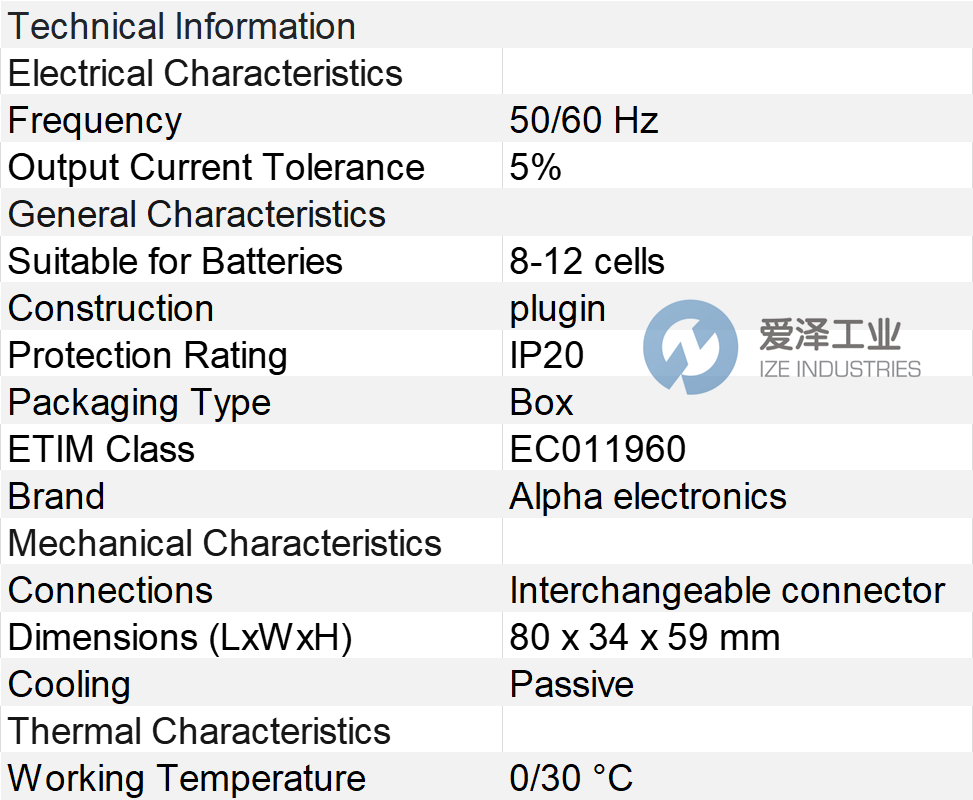Select the 8-12 cells value

[587, 261]
